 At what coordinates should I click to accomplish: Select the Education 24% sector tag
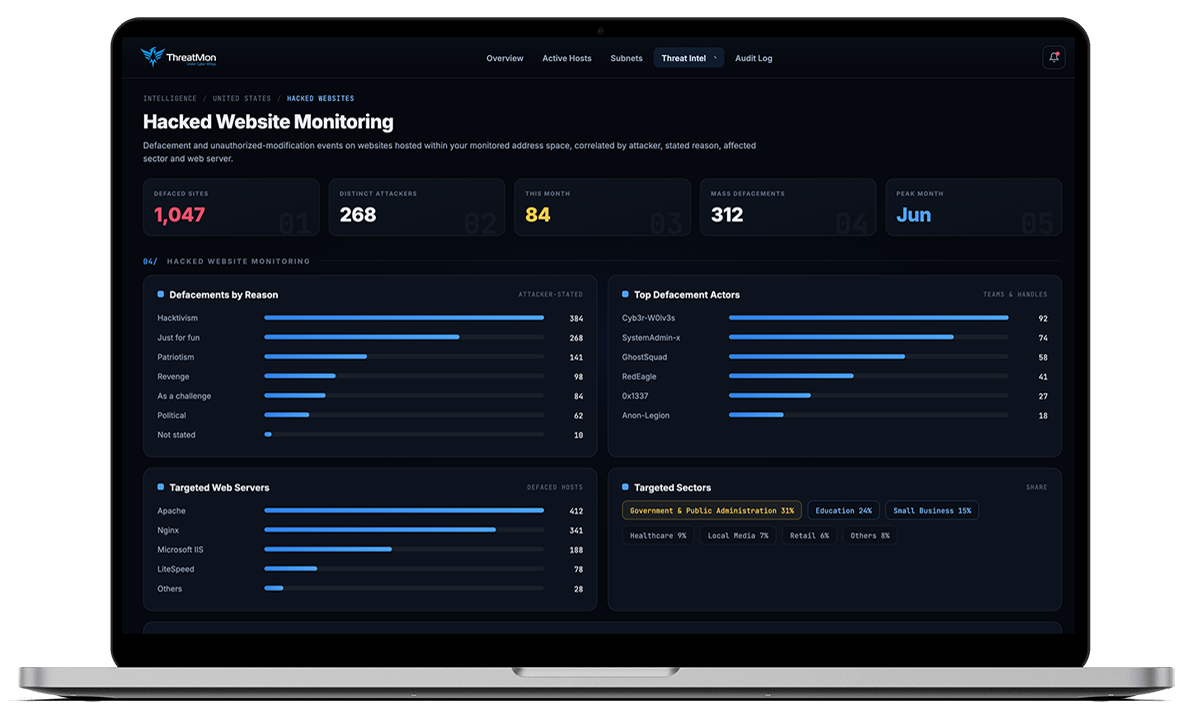(x=843, y=511)
